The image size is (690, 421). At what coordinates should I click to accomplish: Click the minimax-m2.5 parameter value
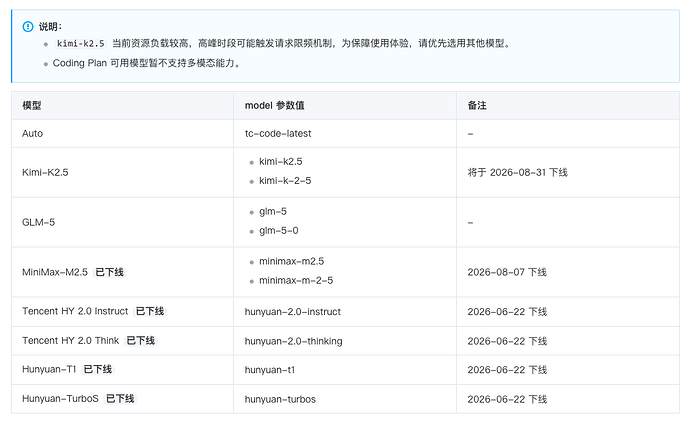tap(291, 261)
